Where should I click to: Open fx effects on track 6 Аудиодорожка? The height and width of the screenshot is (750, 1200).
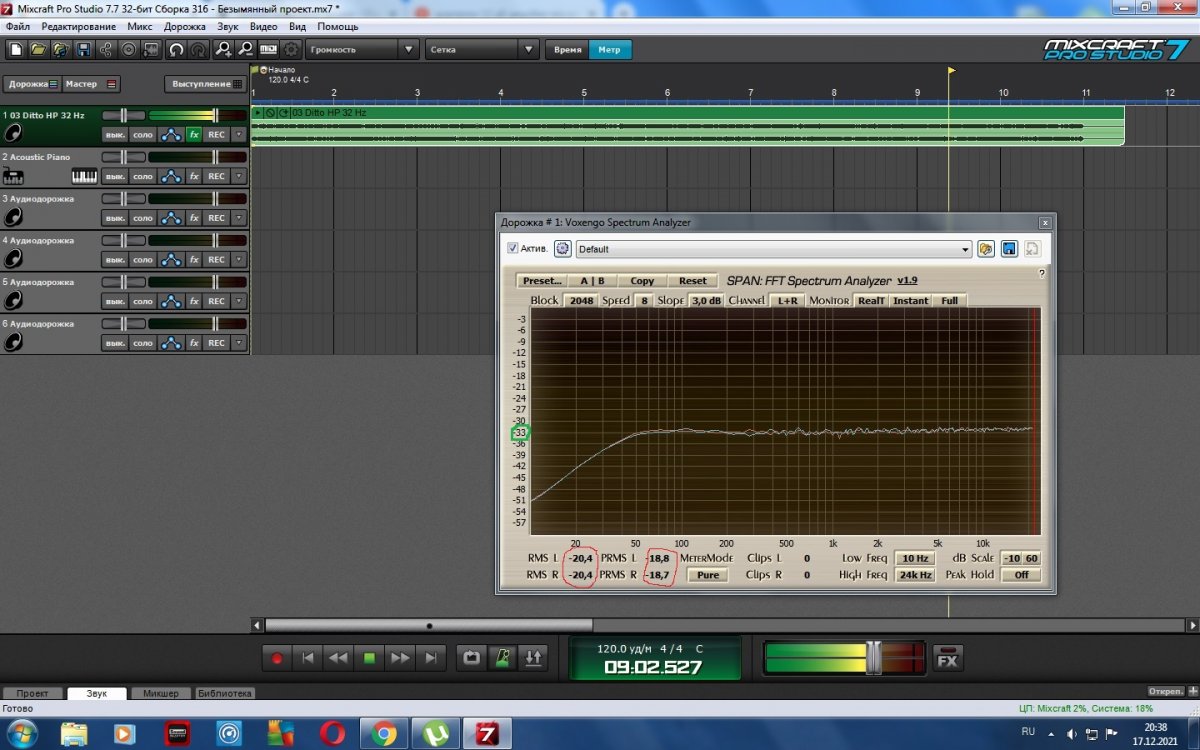point(194,343)
